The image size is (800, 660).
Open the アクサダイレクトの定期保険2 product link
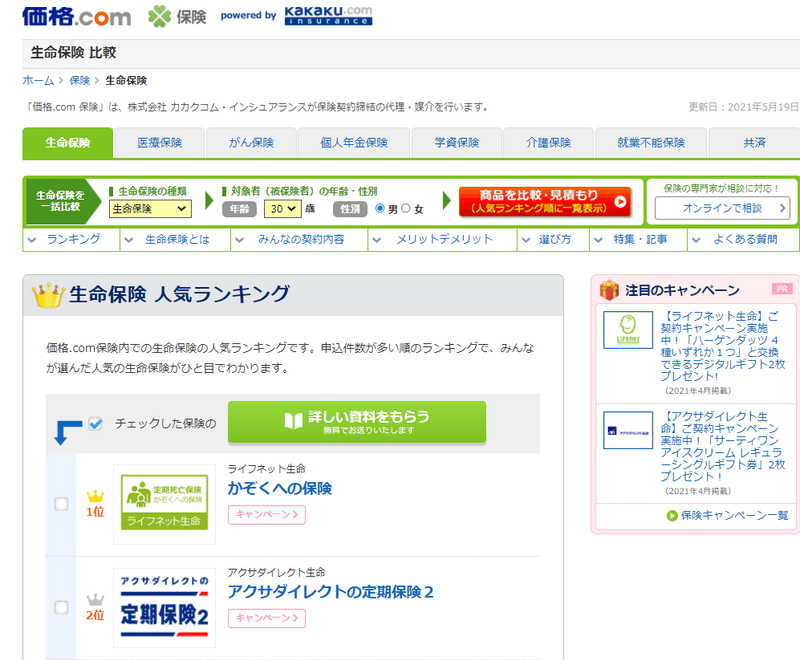(x=331, y=592)
